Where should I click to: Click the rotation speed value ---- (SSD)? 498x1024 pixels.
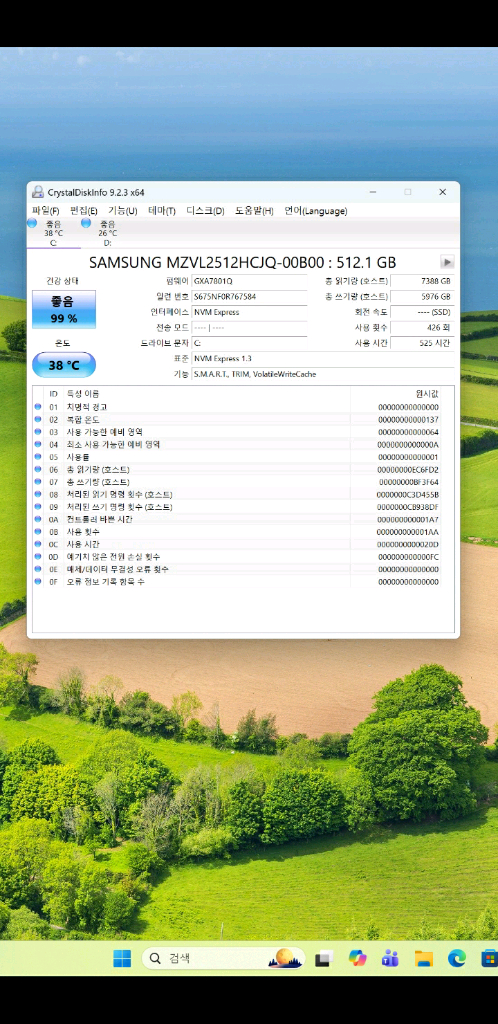[422, 312]
